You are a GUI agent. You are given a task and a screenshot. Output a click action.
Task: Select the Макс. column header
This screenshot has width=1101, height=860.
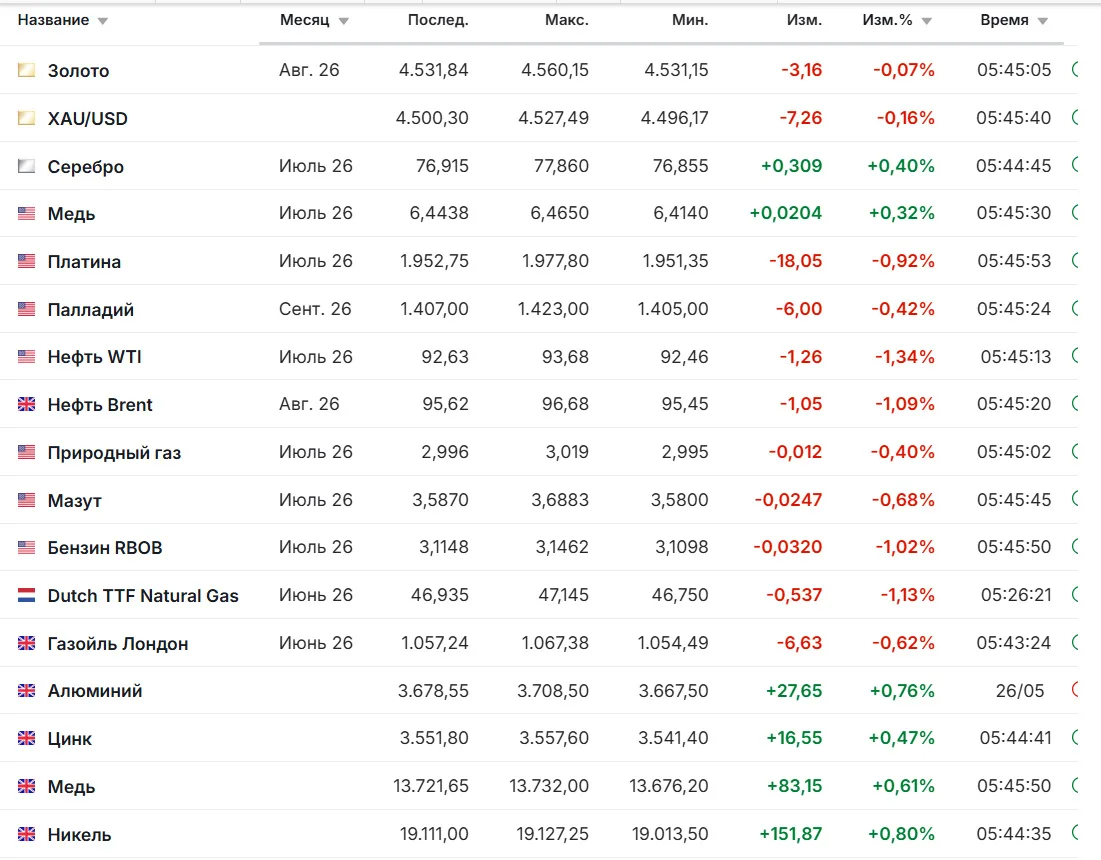[x=567, y=20]
